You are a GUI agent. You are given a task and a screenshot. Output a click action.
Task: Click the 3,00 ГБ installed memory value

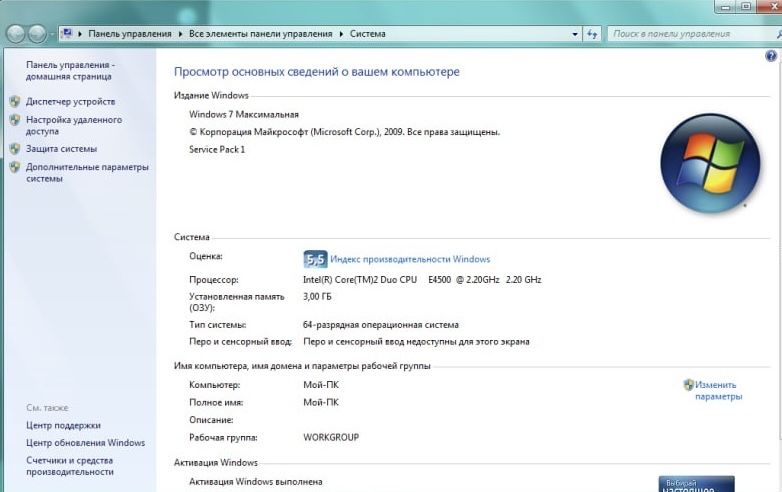(x=317, y=297)
